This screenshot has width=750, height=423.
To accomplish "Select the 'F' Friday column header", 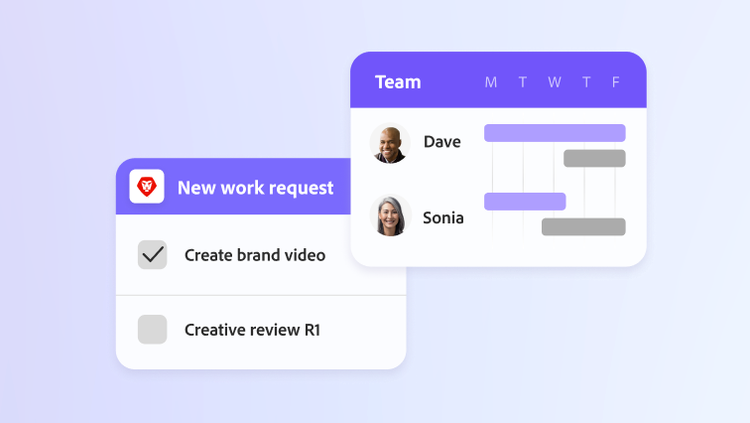I will (x=616, y=82).
